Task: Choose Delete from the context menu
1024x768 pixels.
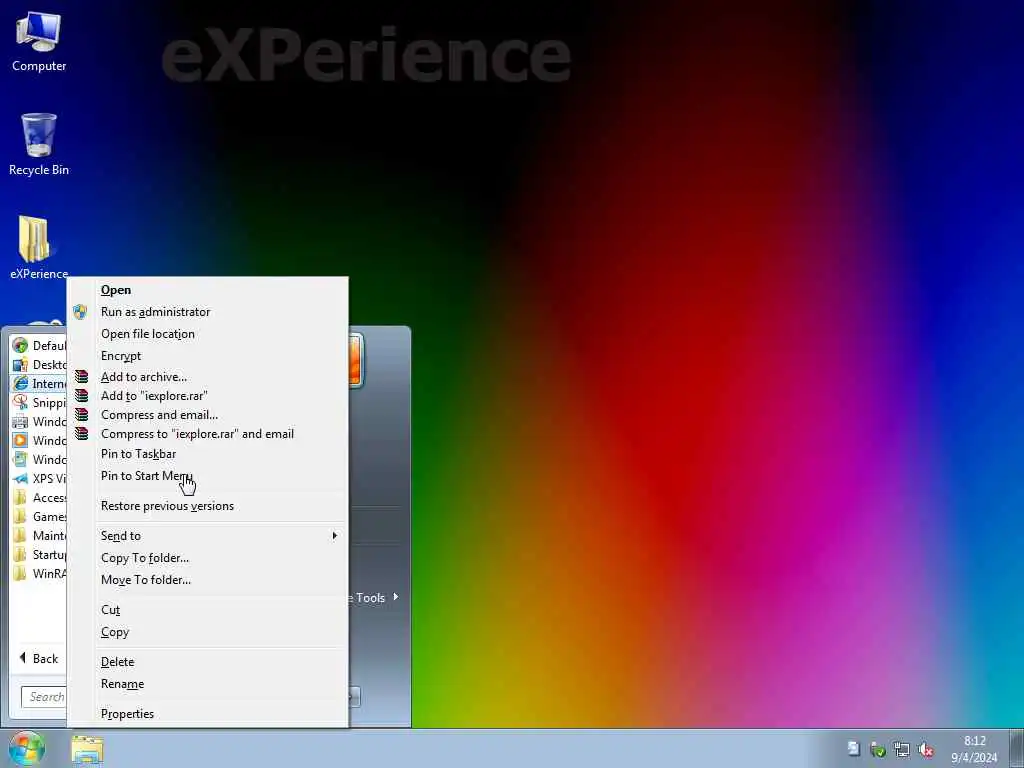Action: click(x=118, y=662)
